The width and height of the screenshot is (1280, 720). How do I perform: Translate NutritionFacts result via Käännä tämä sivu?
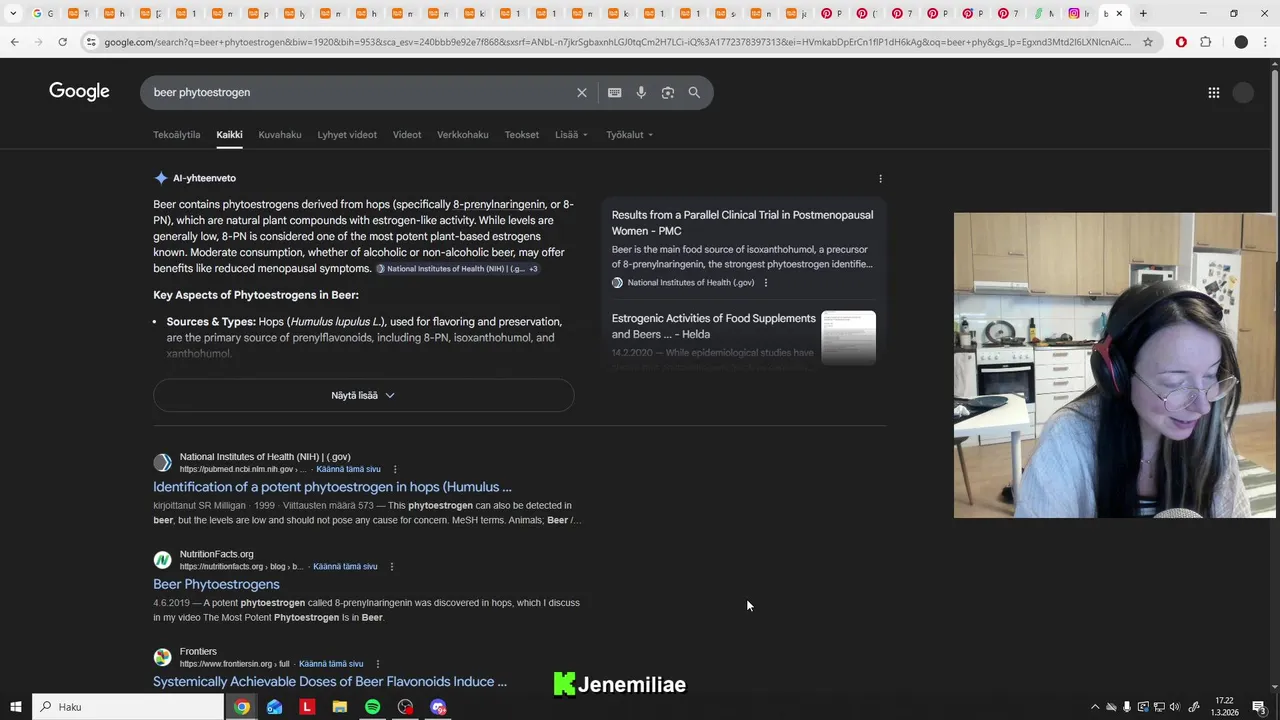point(345,567)
